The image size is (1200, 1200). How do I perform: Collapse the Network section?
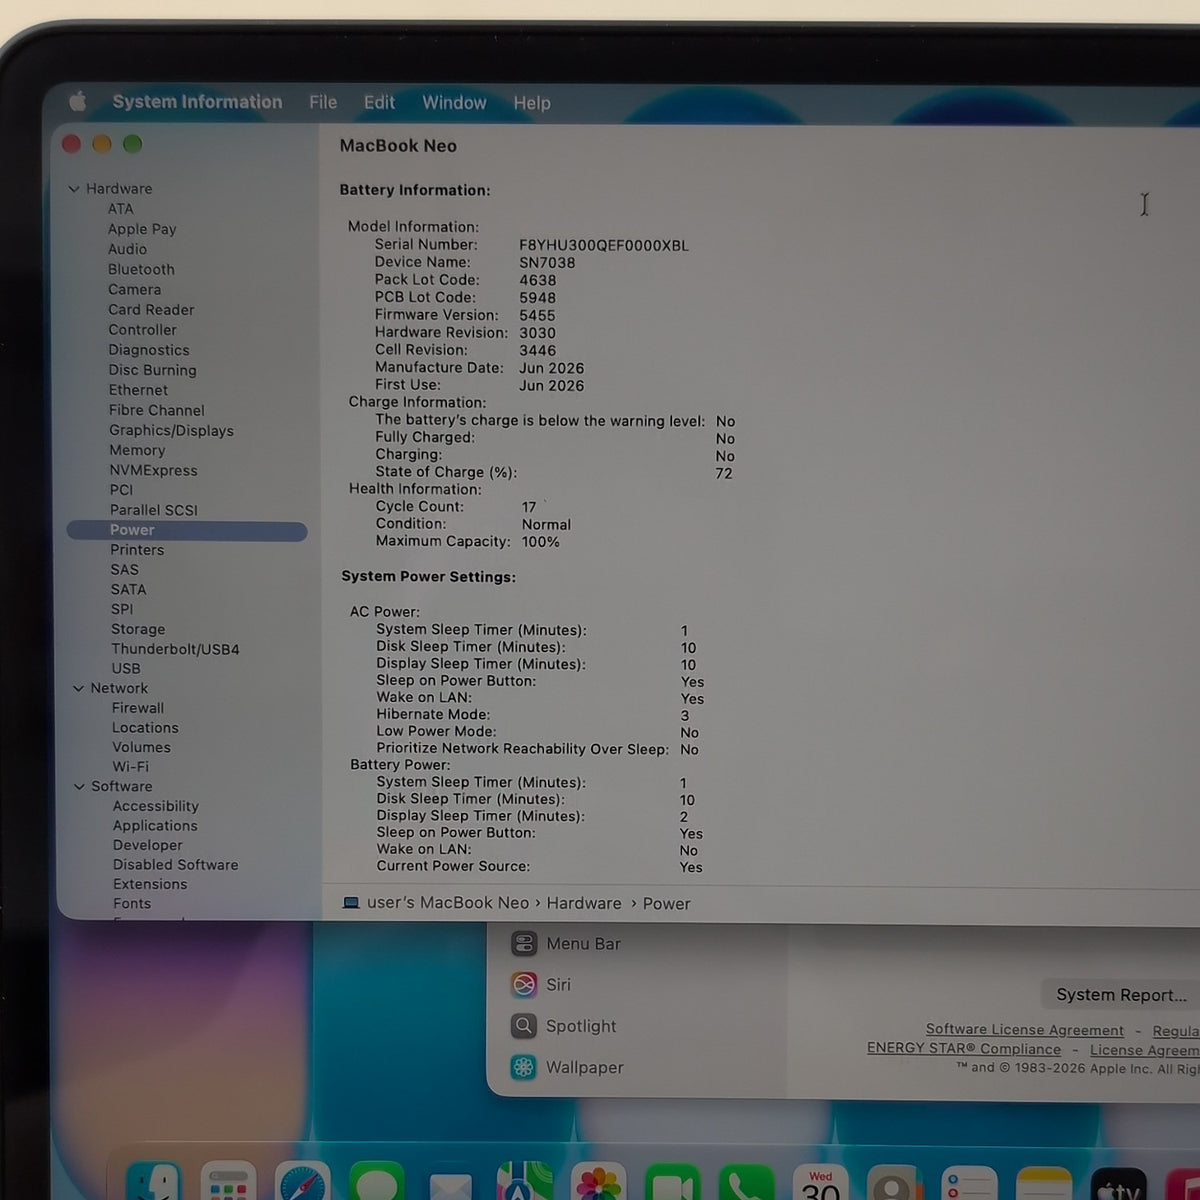79,688
